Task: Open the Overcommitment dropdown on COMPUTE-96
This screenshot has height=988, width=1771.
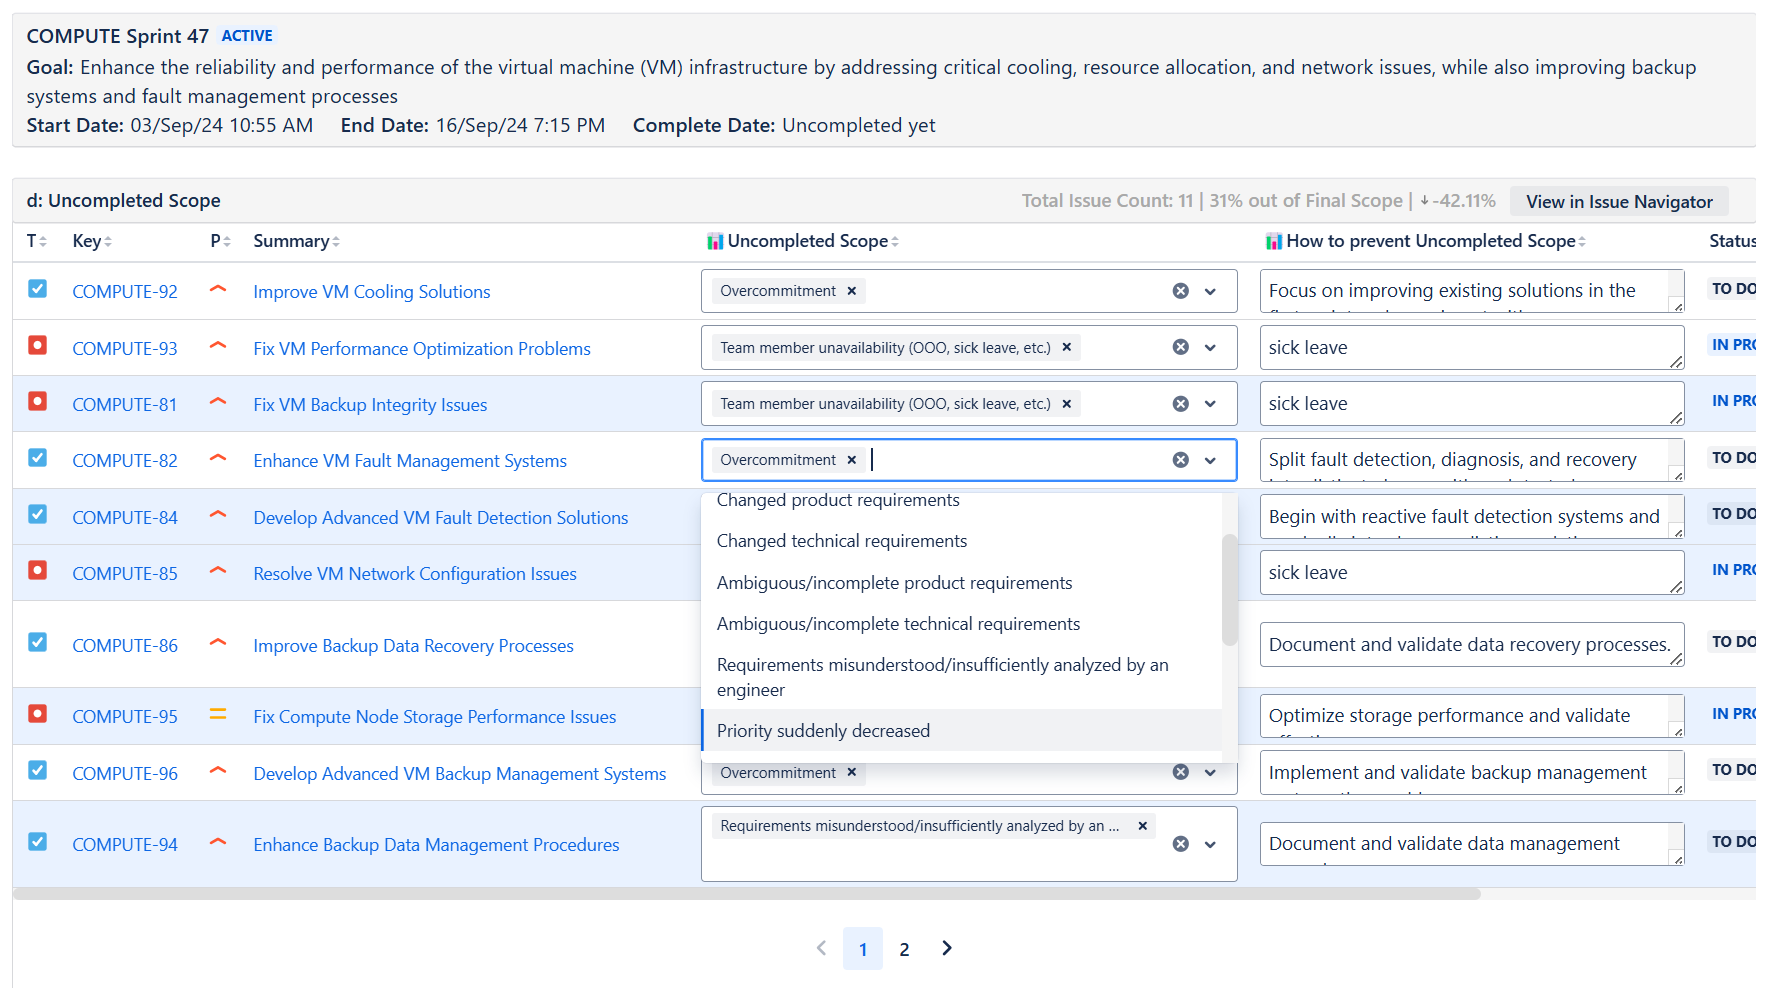Action: 1210,772
